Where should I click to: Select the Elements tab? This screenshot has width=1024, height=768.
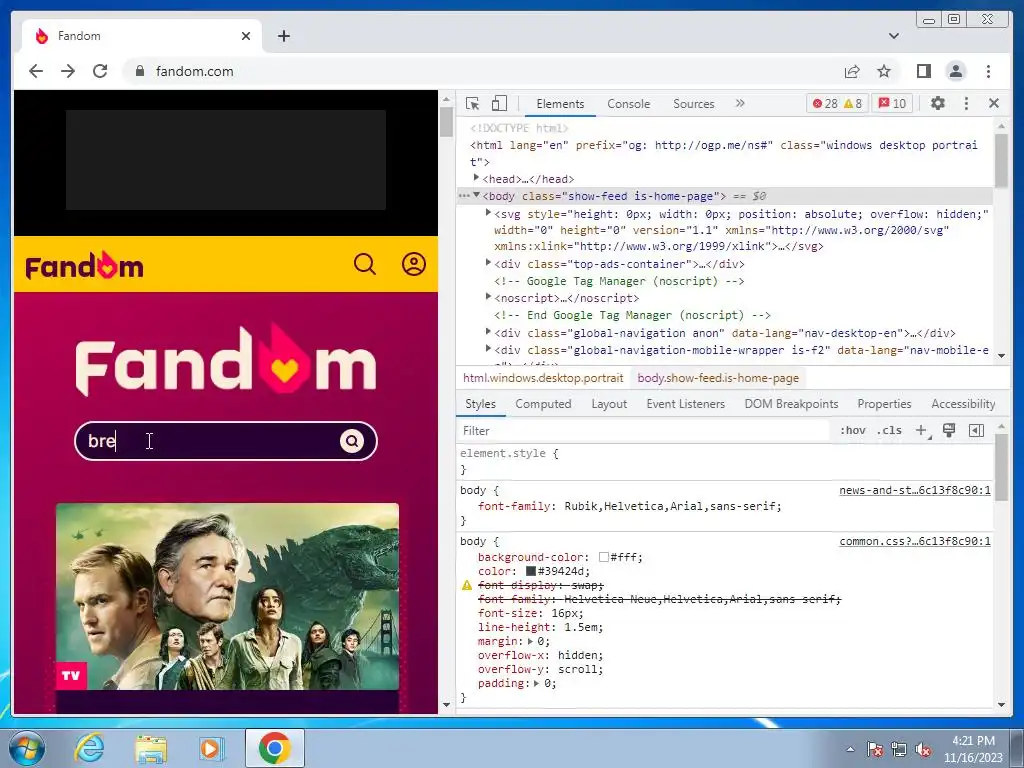click(560, 104)
